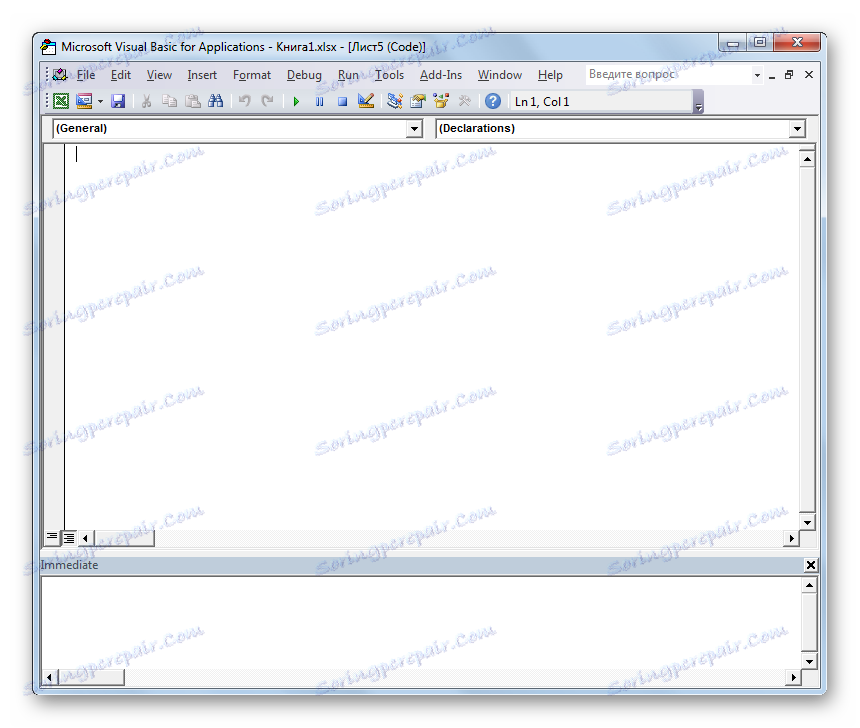Viewport: 860px width, 728px height.
Task: Click Immediate window scroll left arrow
Action: (x=49, y=678)
